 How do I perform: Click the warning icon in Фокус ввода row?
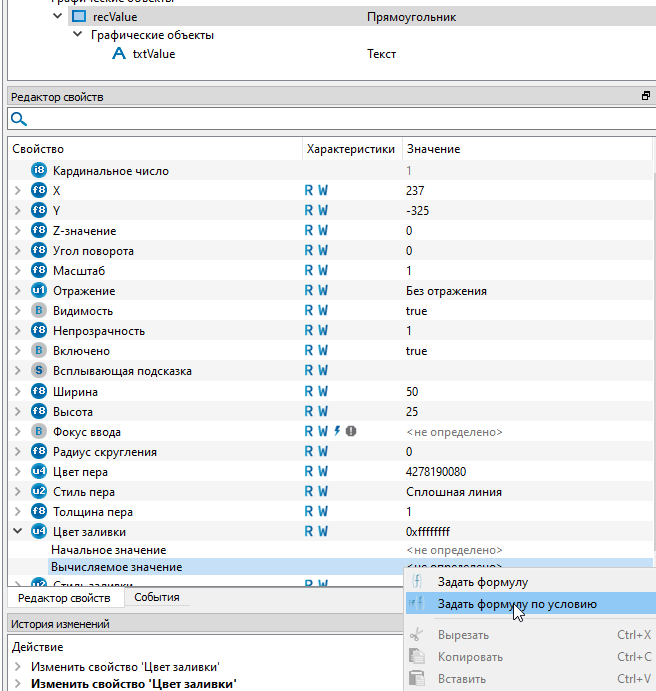click(351, 431)
